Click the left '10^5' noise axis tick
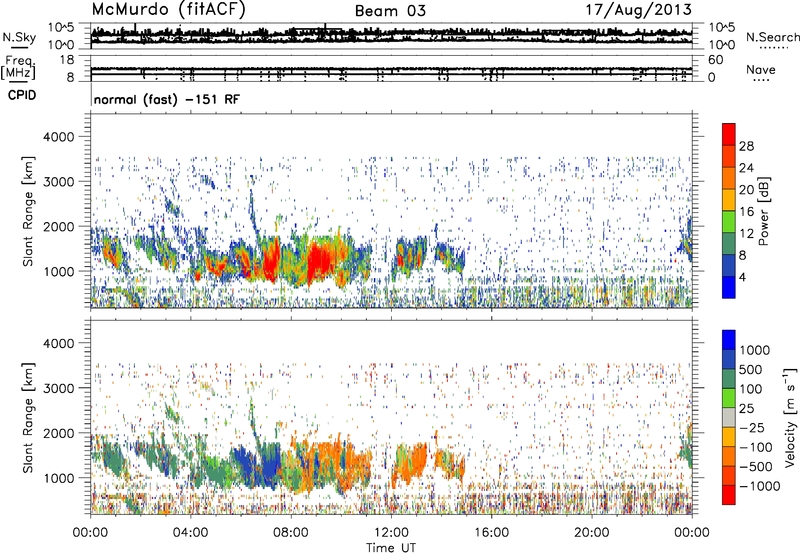This screenshot has width=800, height=554. tap(61, 27)
